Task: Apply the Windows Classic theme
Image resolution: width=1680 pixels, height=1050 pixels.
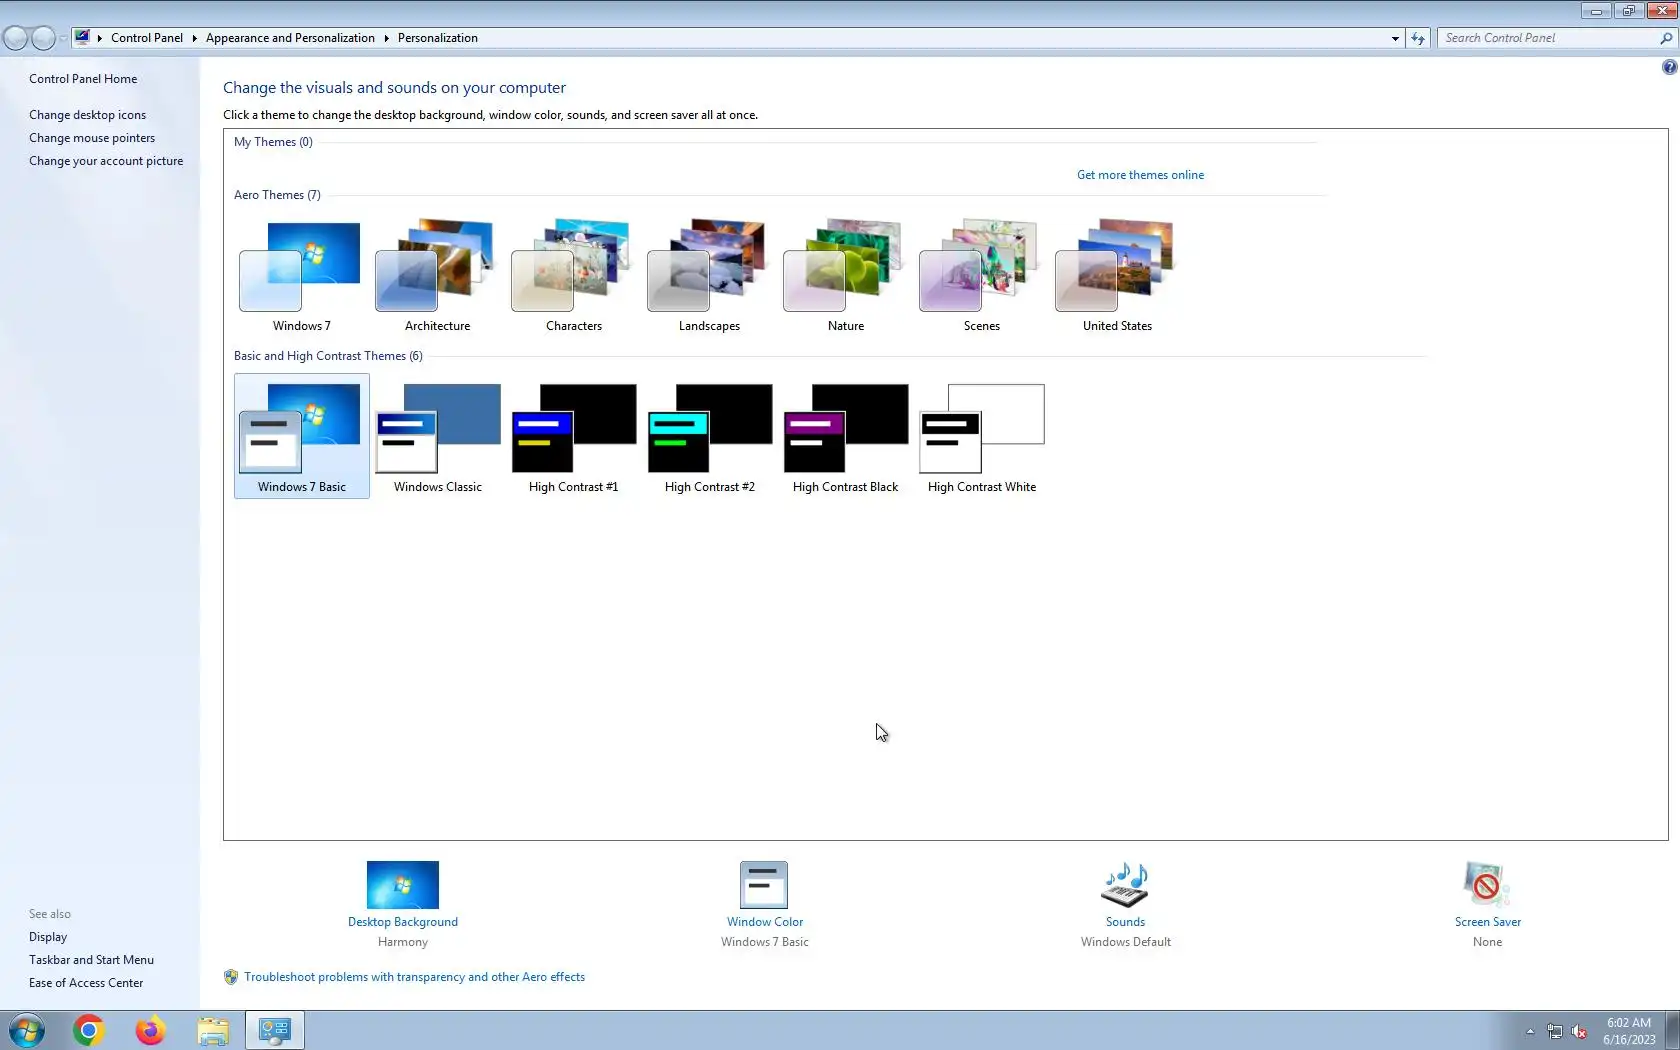Action: pyautogui.click(x=437, y=436)
